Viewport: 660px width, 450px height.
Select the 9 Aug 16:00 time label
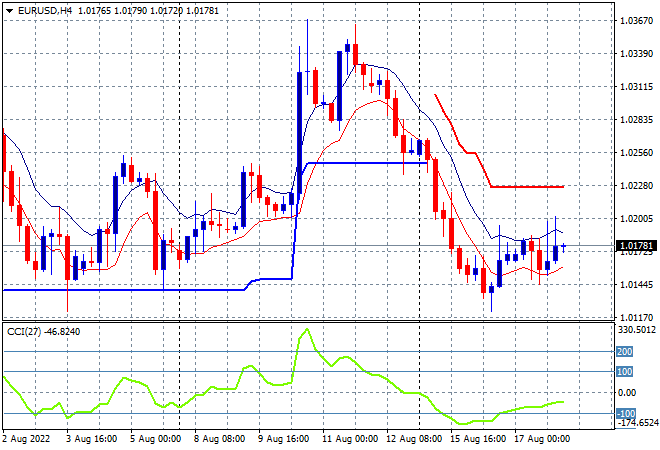click(283, 439)
